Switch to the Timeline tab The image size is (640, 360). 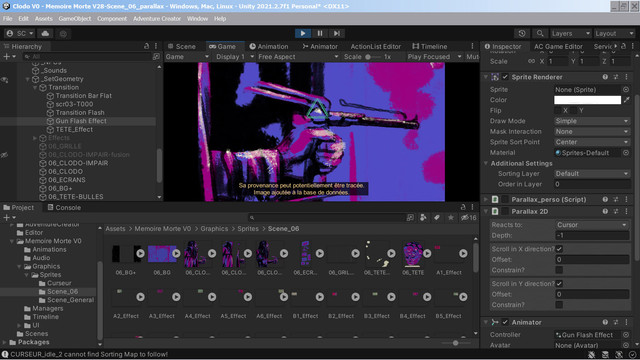click(x=430, y=47)
